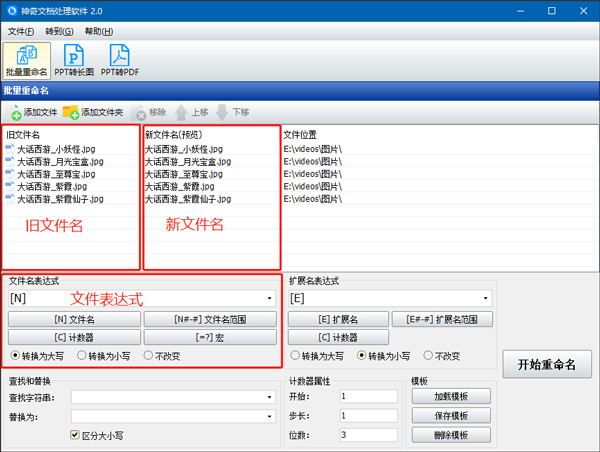Click the 添加文件夹 toolbar button

tap(93, 112)
